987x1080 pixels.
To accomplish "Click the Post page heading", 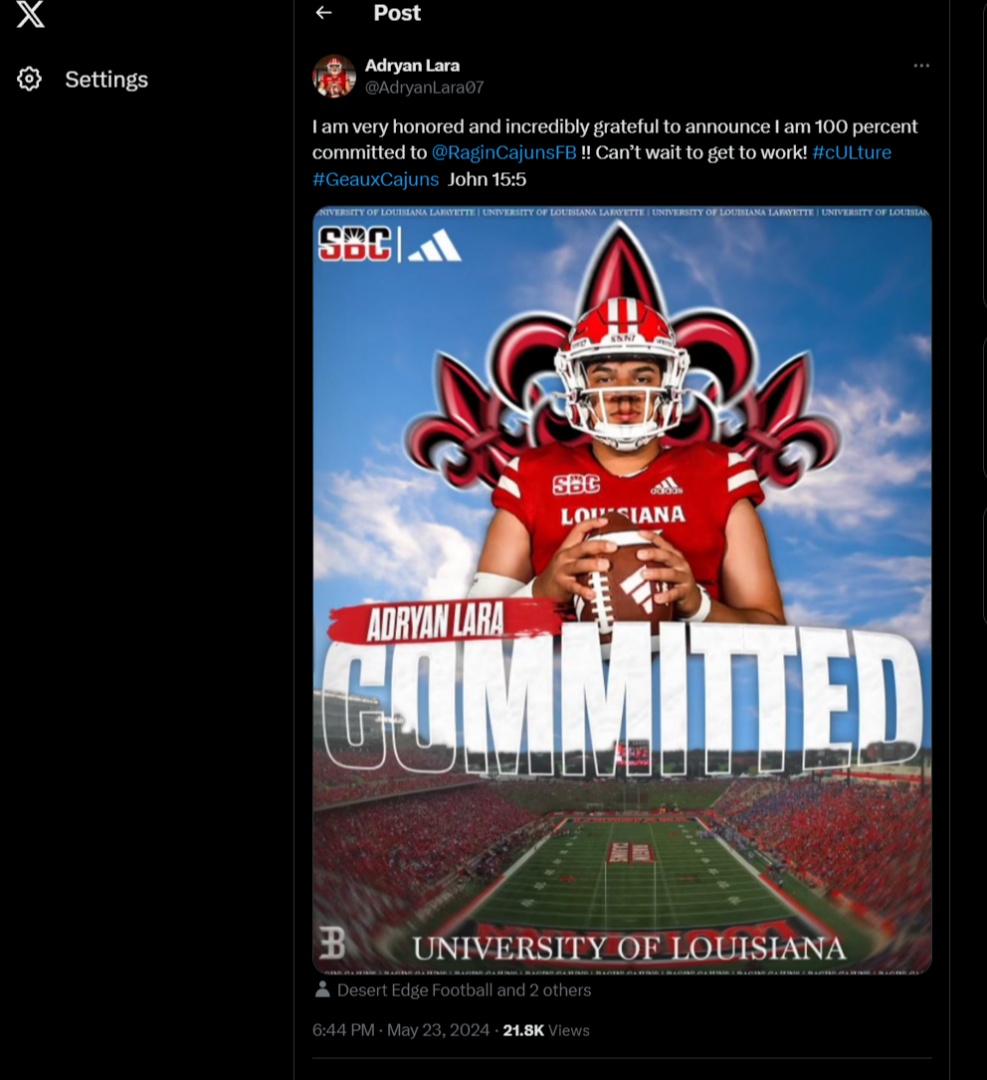I will pos(397,13).
